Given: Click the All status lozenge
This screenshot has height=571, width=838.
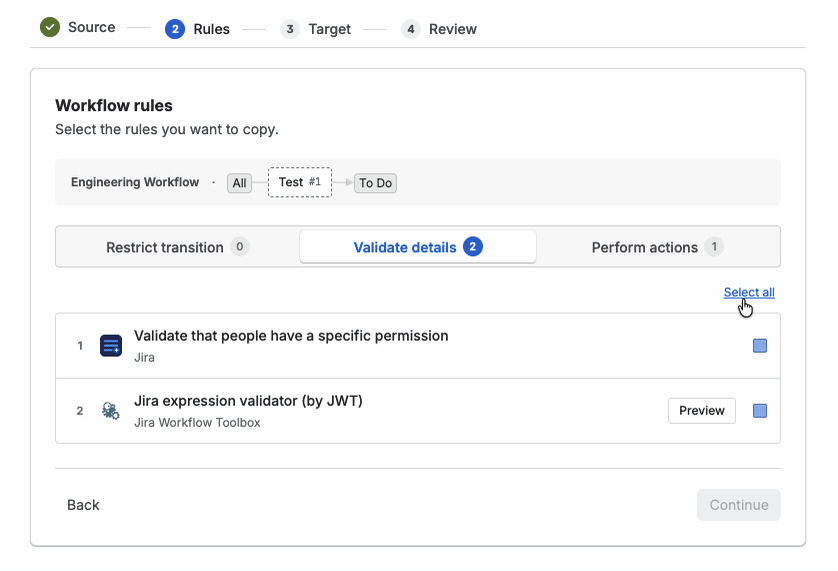Looking at the screenshot, I should (239, 183).
